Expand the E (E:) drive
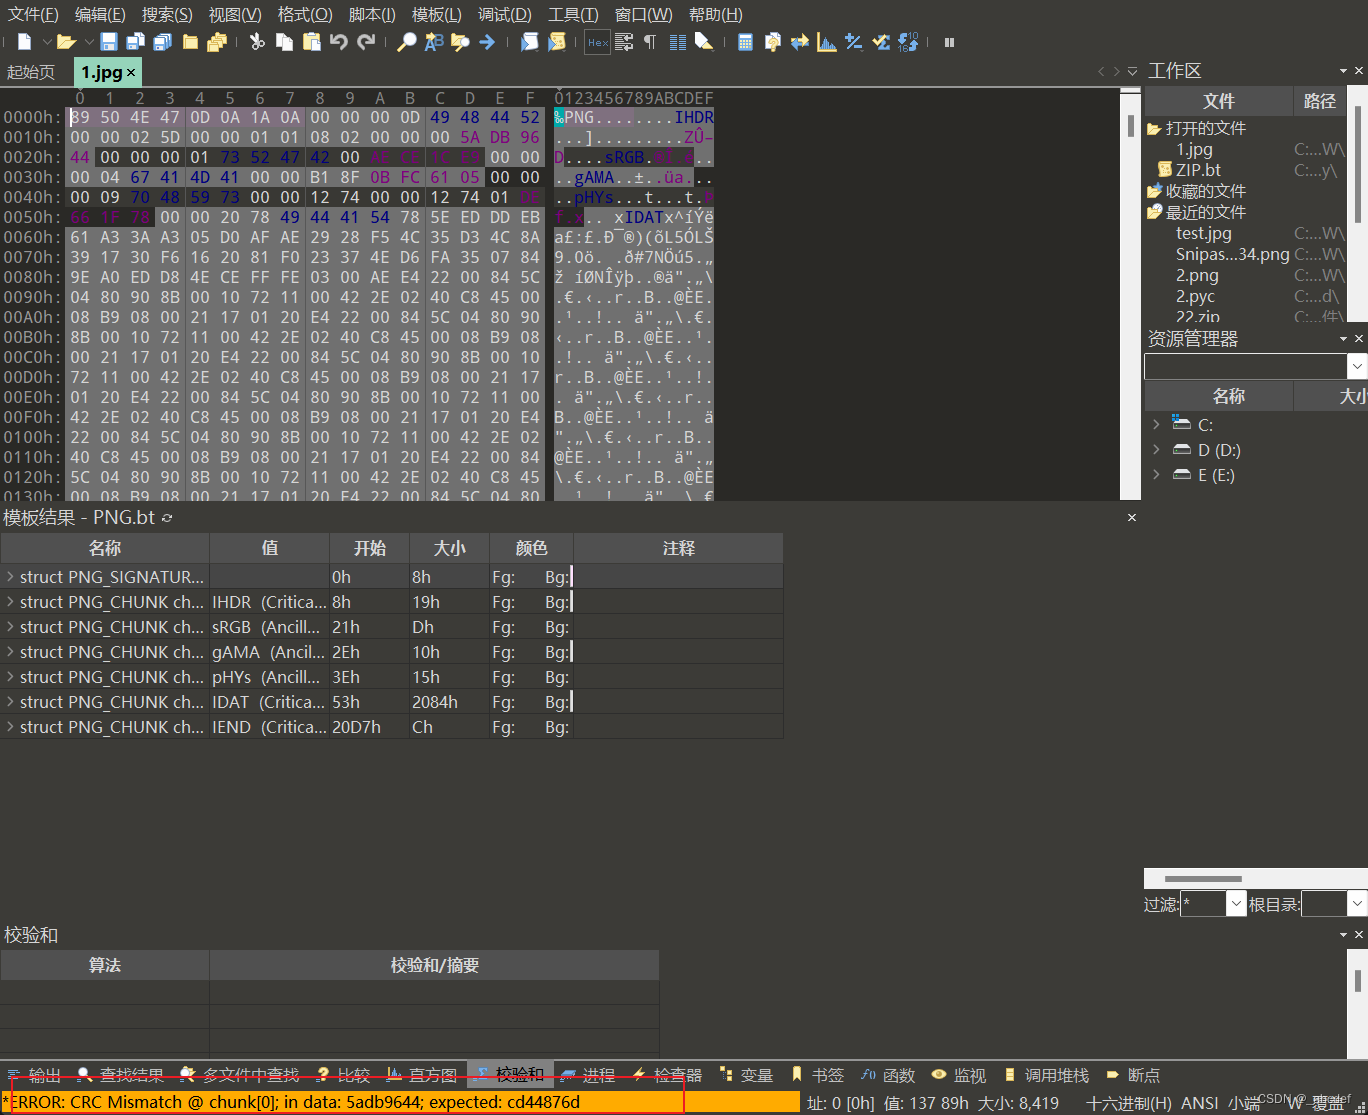Image resolution: width=1368 pixels, height=1115 pixels. (1157, 474)
